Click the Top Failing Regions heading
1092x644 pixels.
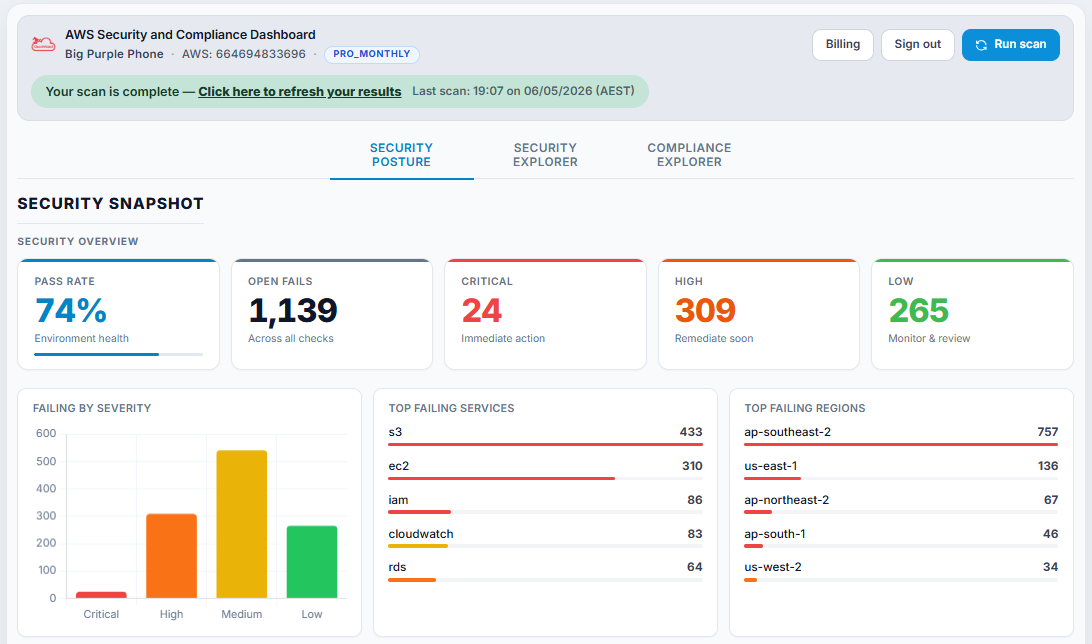pos(804,408)
